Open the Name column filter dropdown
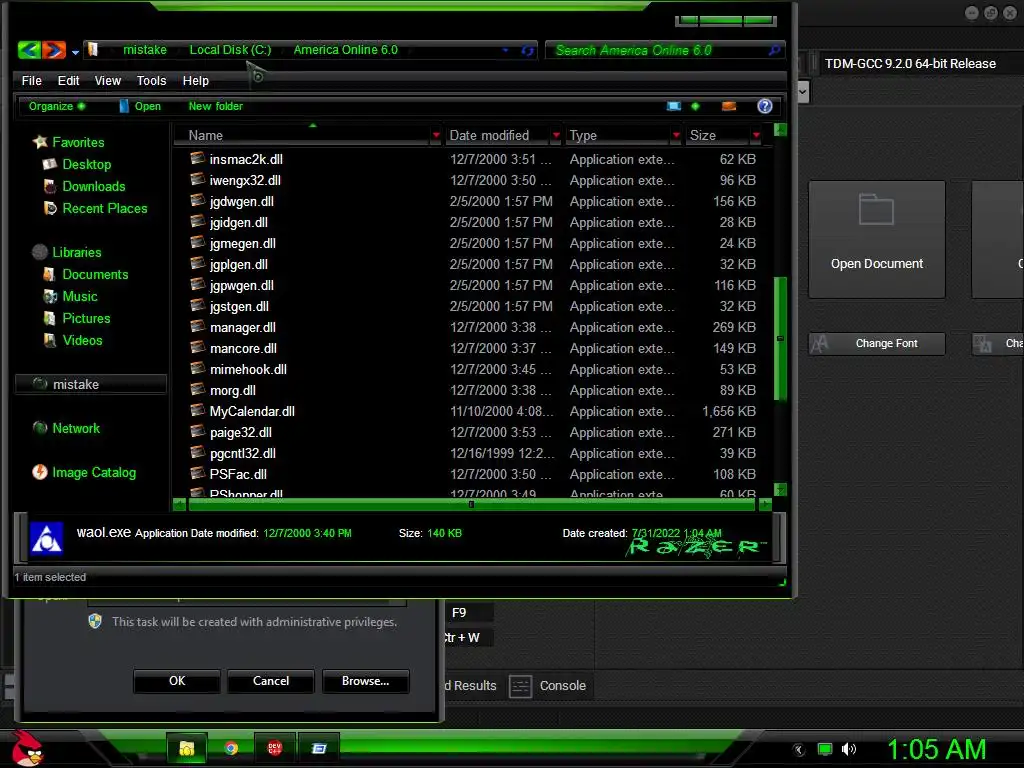 (x=436, y=135)
